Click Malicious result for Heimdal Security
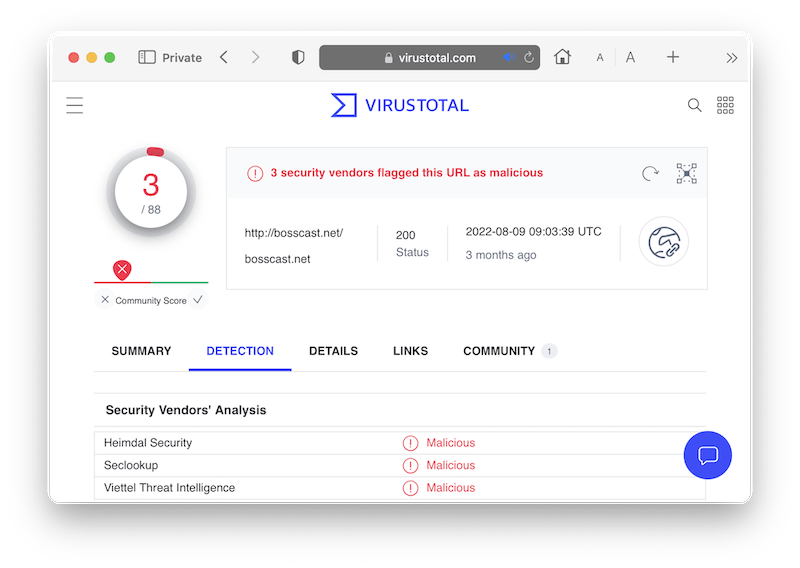This screenshot has width=800, height=568. 451,443
